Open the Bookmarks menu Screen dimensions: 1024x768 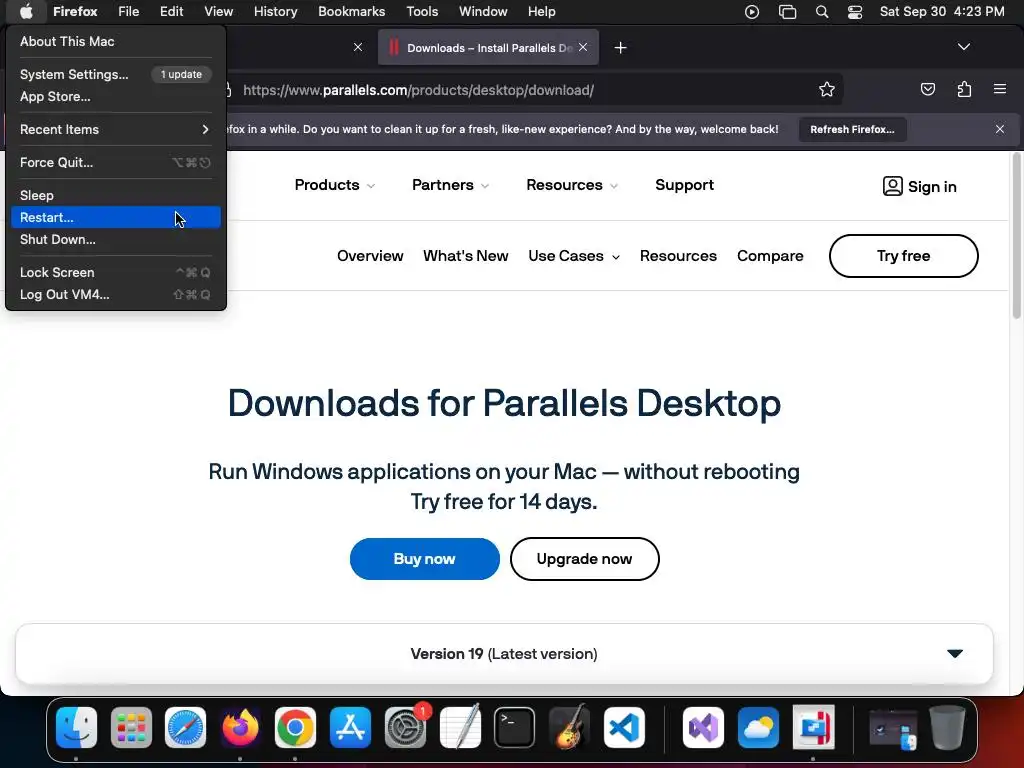(351, 12)
